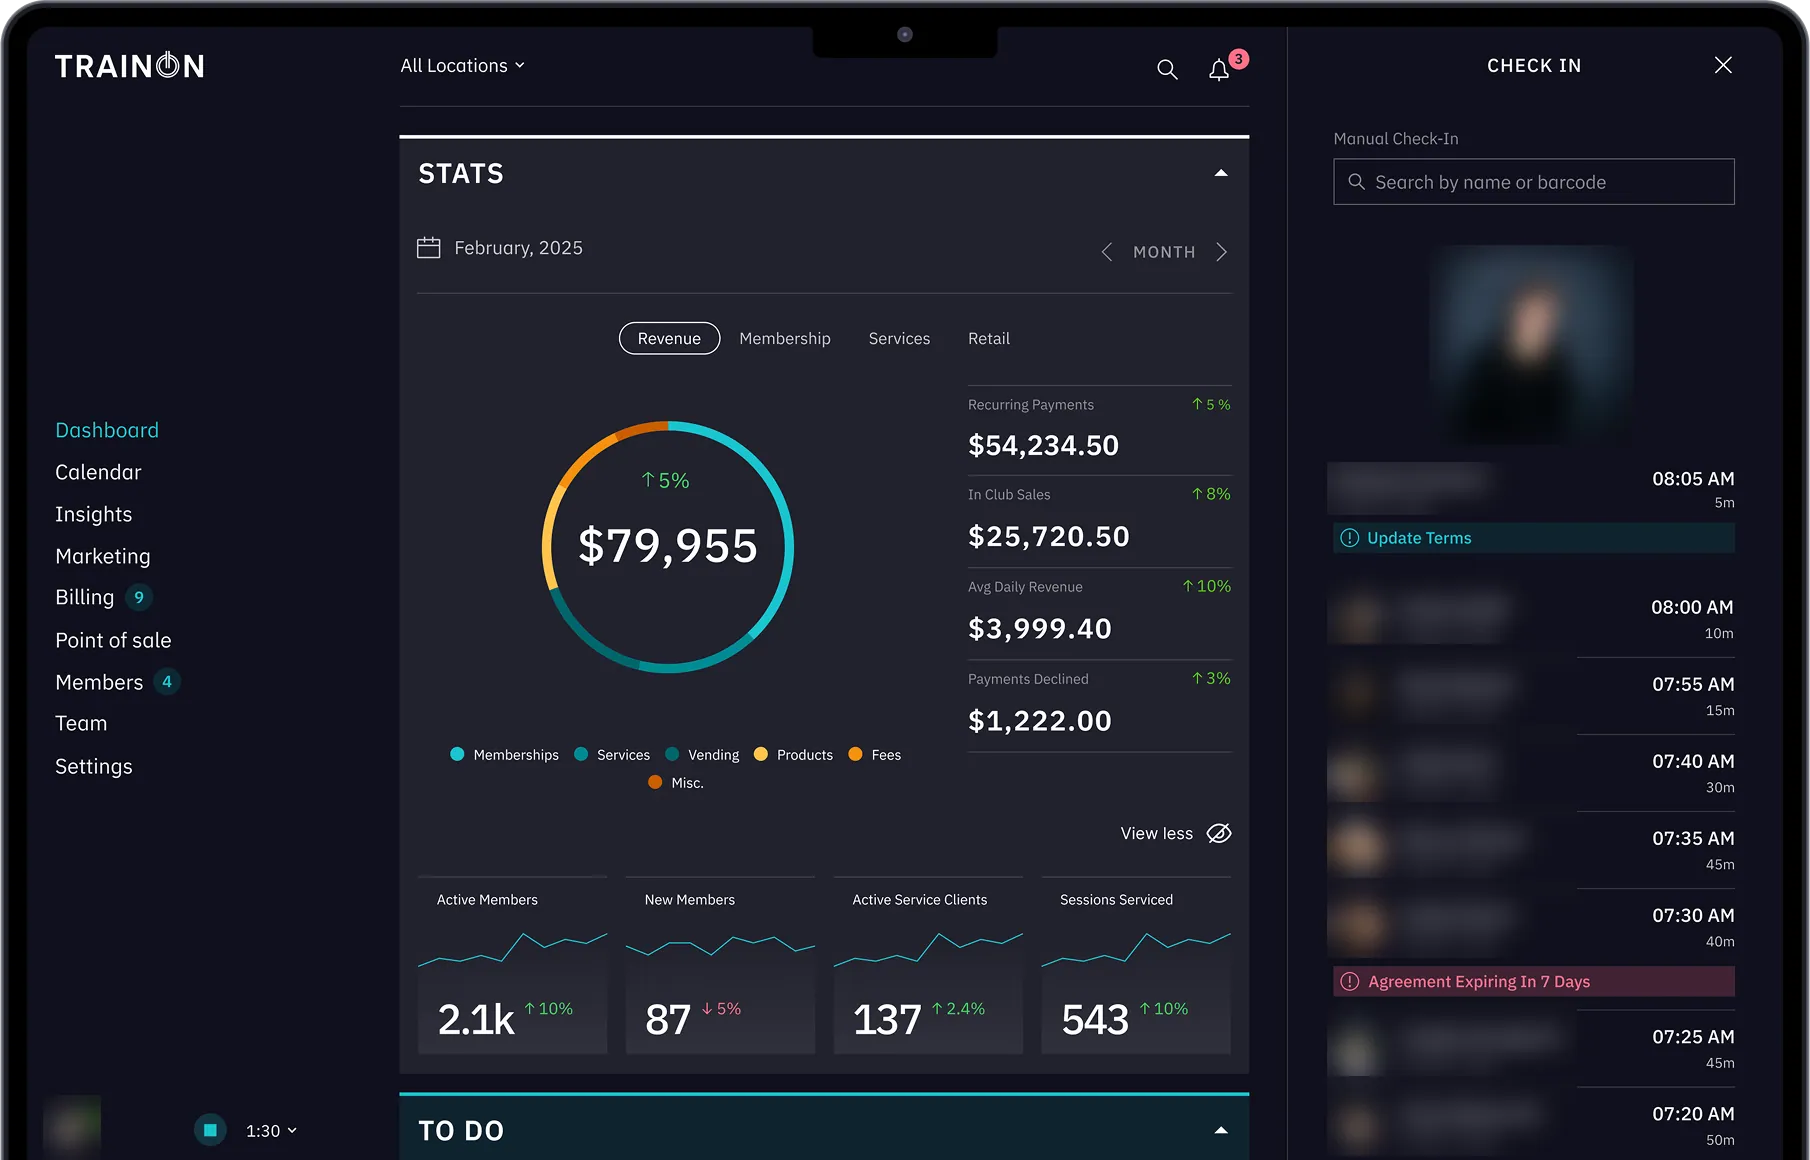Click the Misc. legend dot
This screenshot has width=1810, height=1160.
(655, 782)
